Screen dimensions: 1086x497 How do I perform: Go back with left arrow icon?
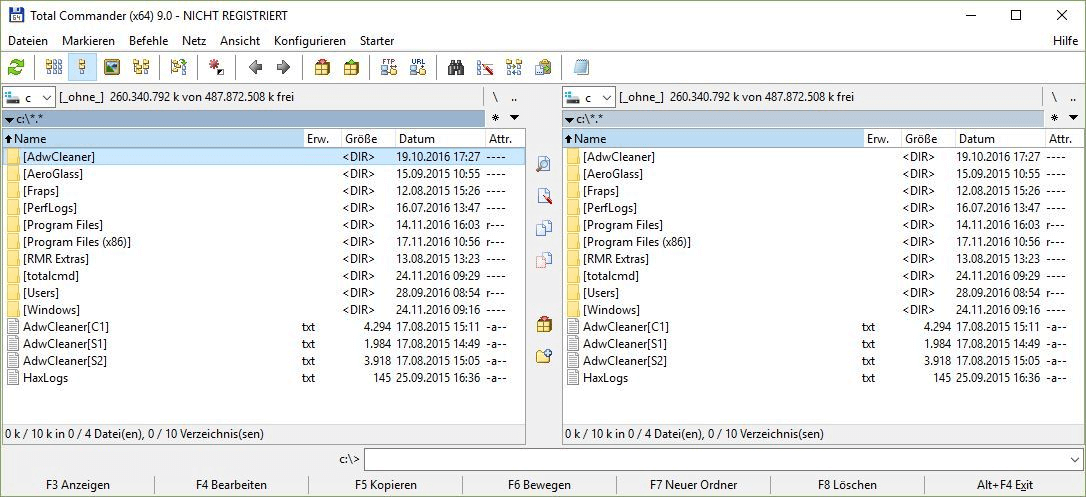pyautogui.click(x=255, y=67)
